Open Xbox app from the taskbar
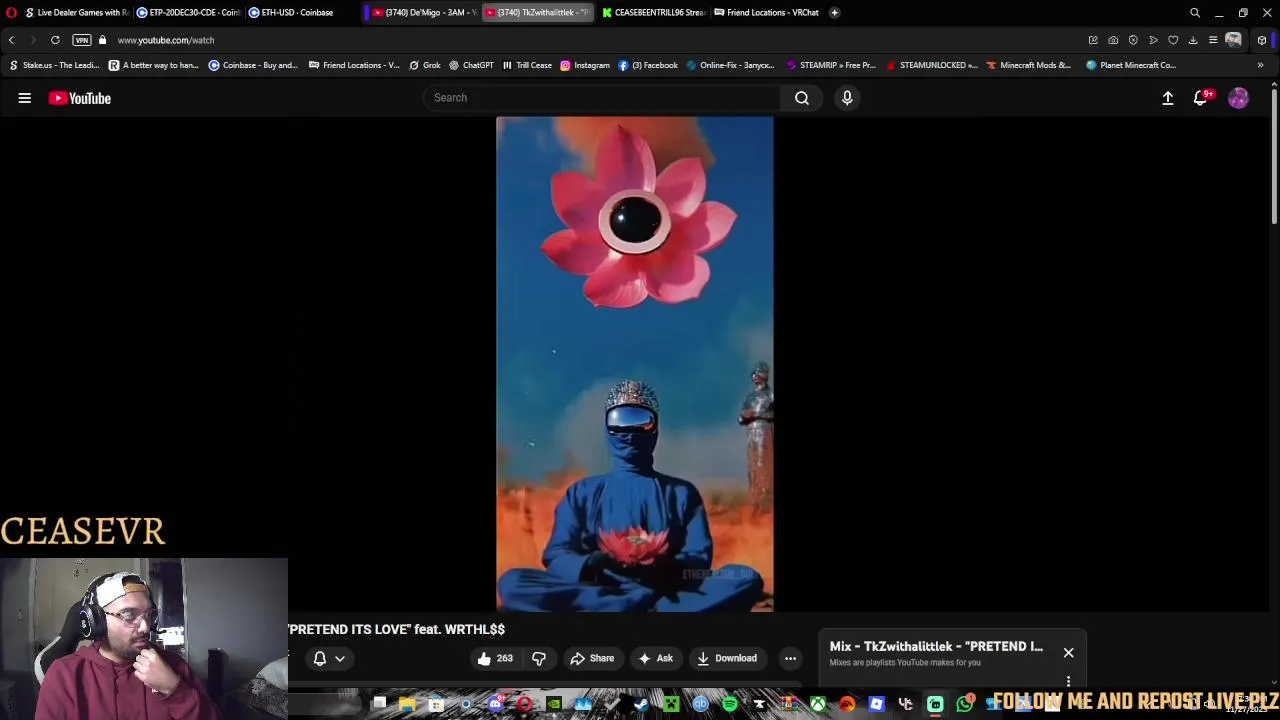1280x720 pixels. coord(818,704)
